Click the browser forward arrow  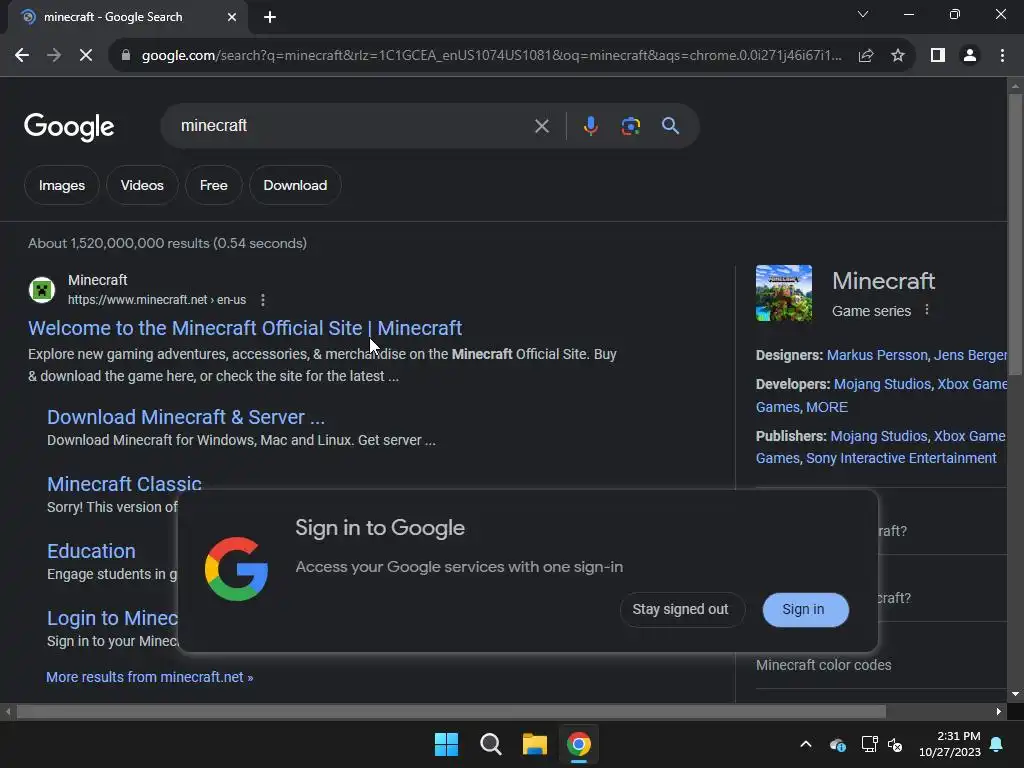point(54,56)
